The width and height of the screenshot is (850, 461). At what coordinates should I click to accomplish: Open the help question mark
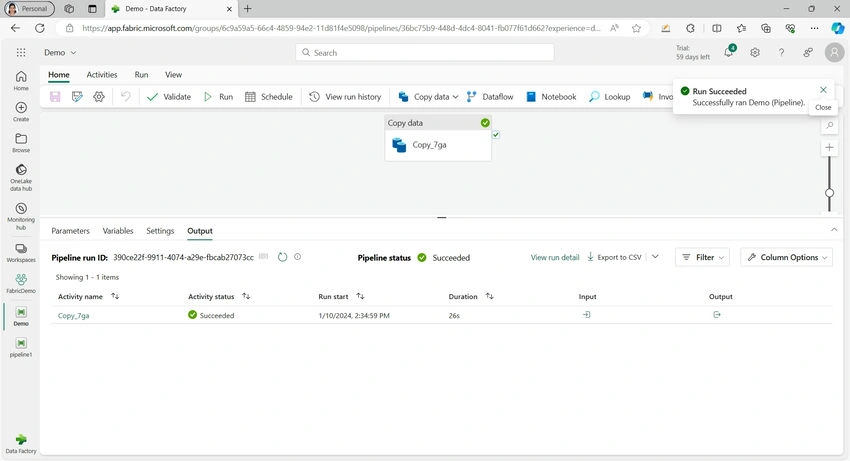click(x=781, y=53)
